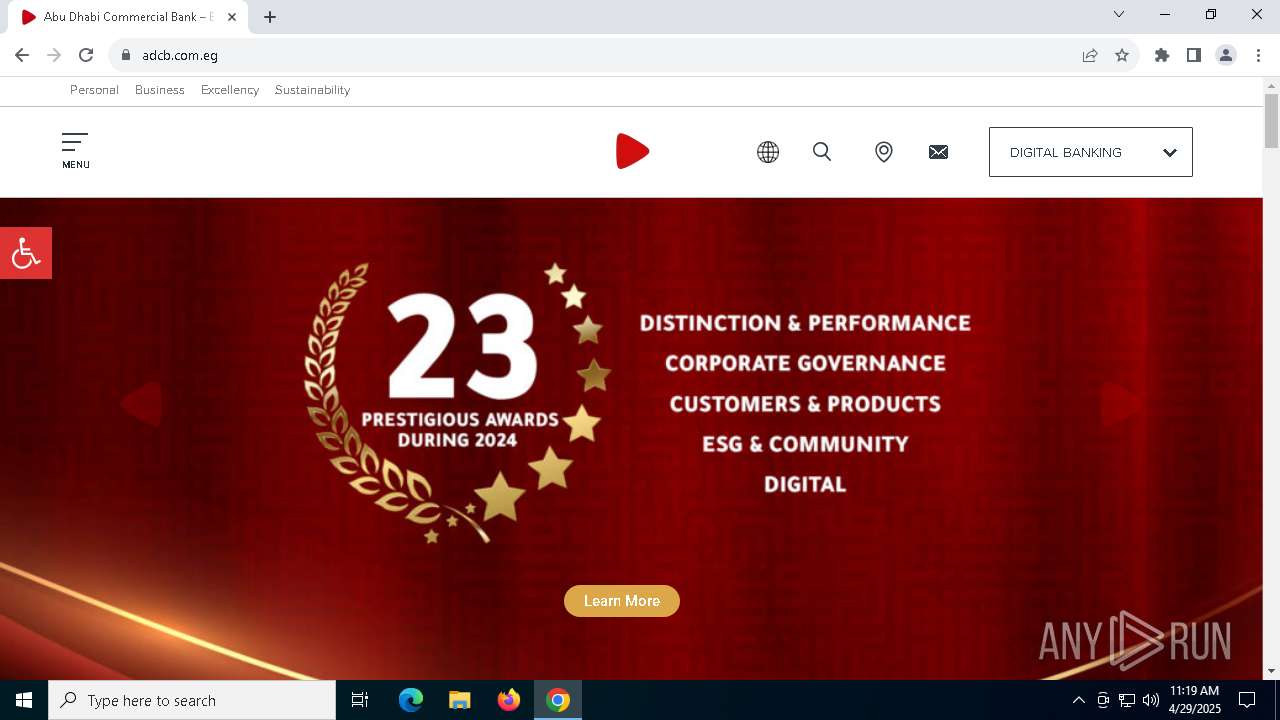Screen dimensions: 1280x720
Task: Open the volume speaker control
Action: 1151,700
